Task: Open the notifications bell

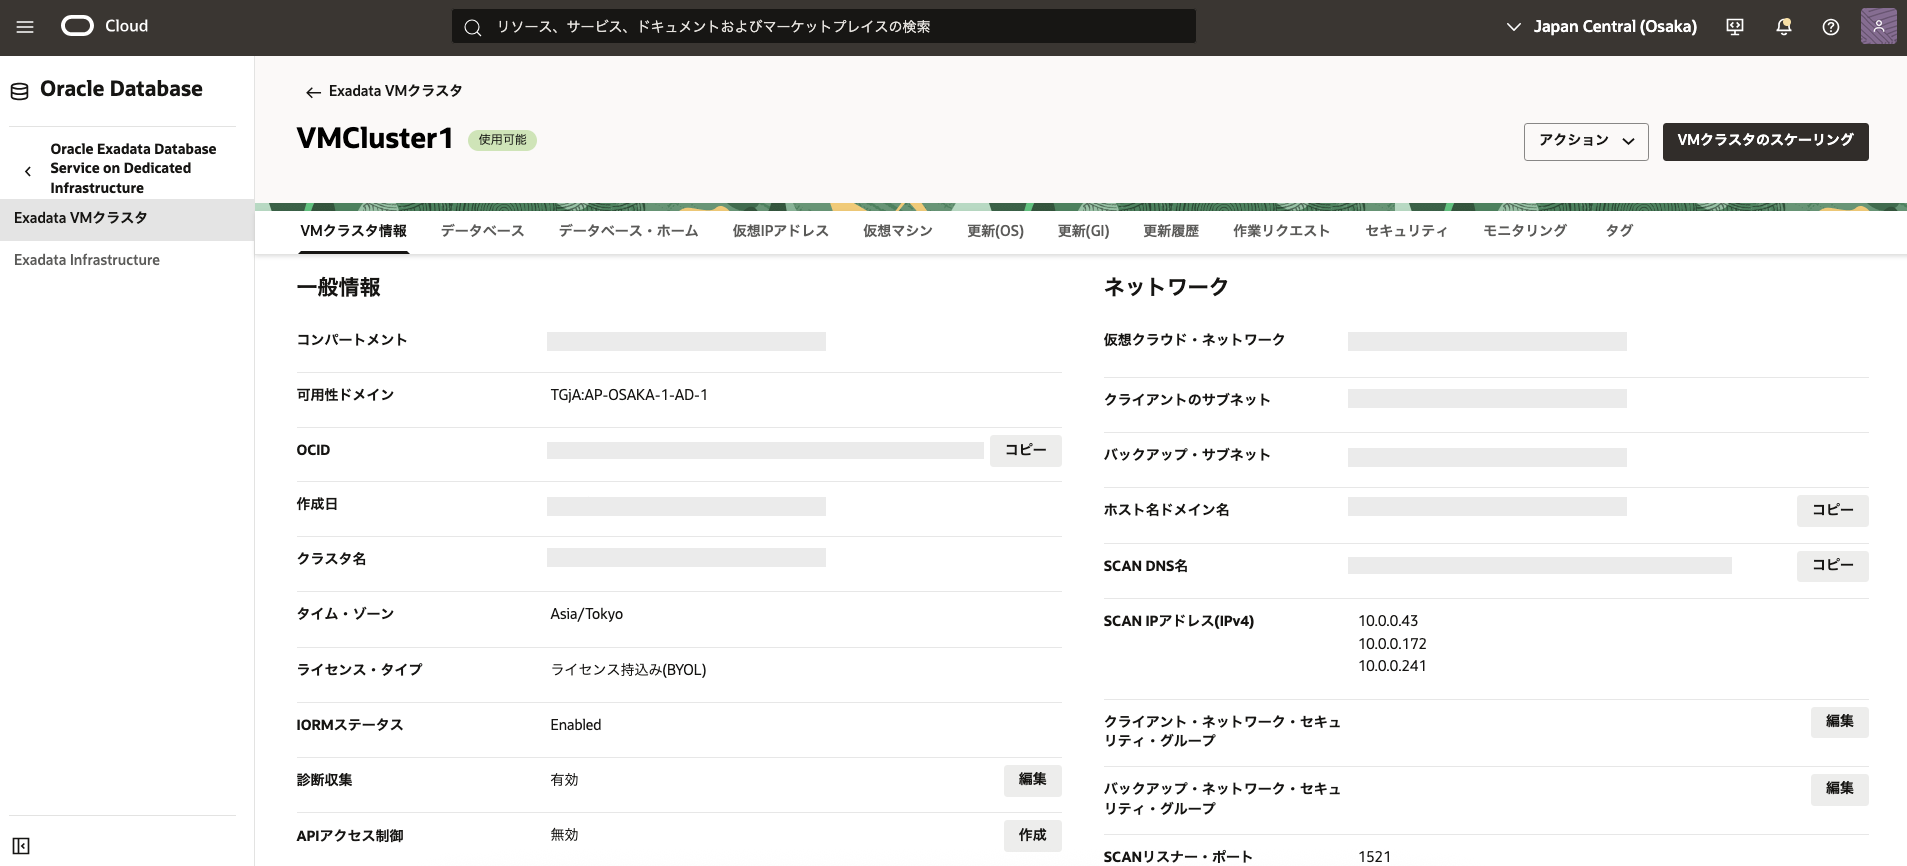Action: point(1783,27)
